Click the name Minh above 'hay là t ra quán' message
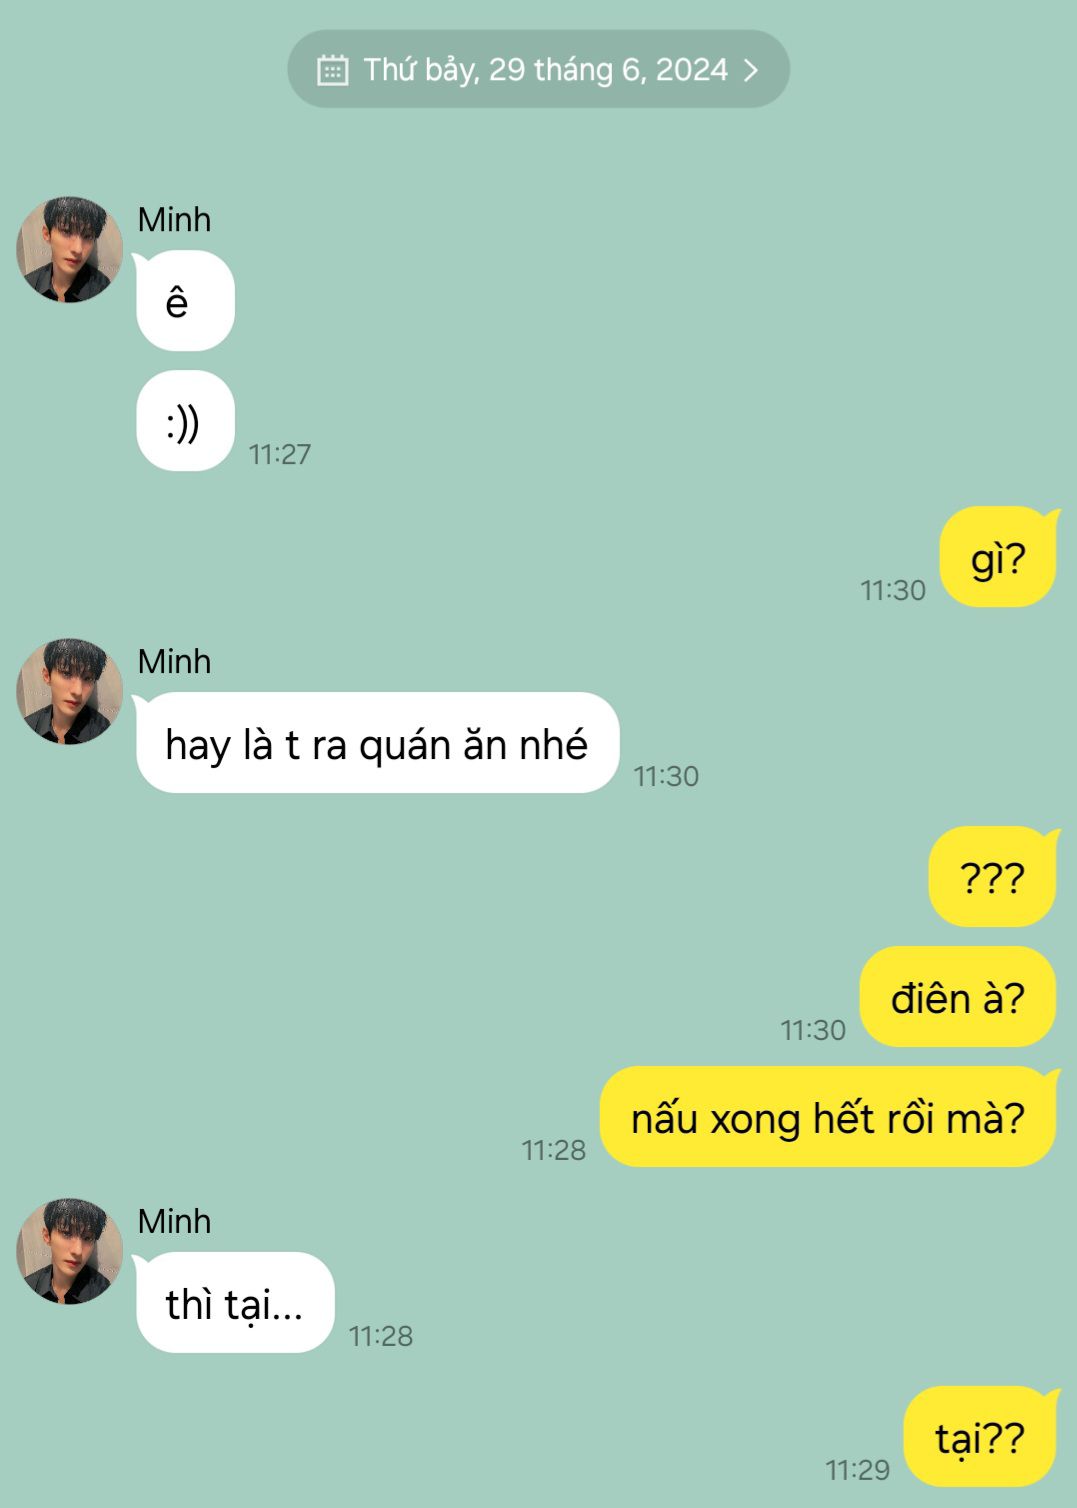1077x1508 pixels. click(x=174, y=662)
